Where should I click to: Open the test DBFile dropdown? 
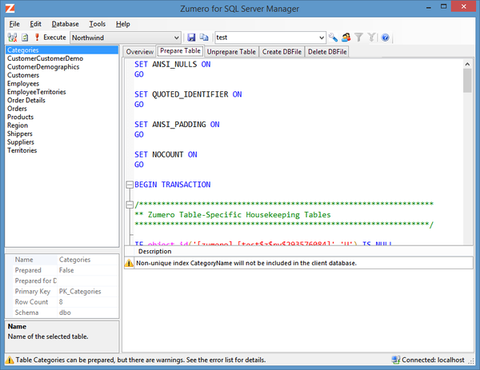coord(321,38)
